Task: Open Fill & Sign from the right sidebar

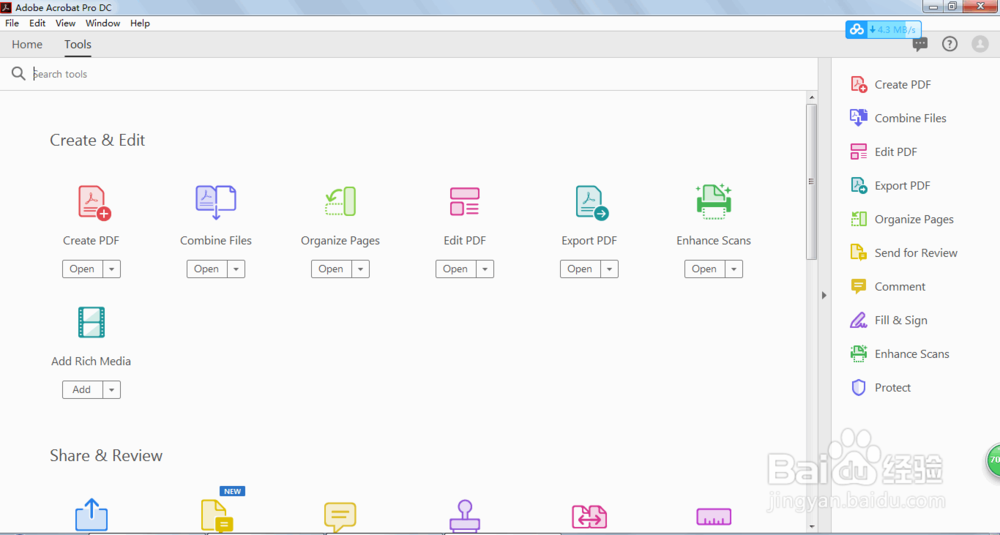Action: [x=889, y=320]
